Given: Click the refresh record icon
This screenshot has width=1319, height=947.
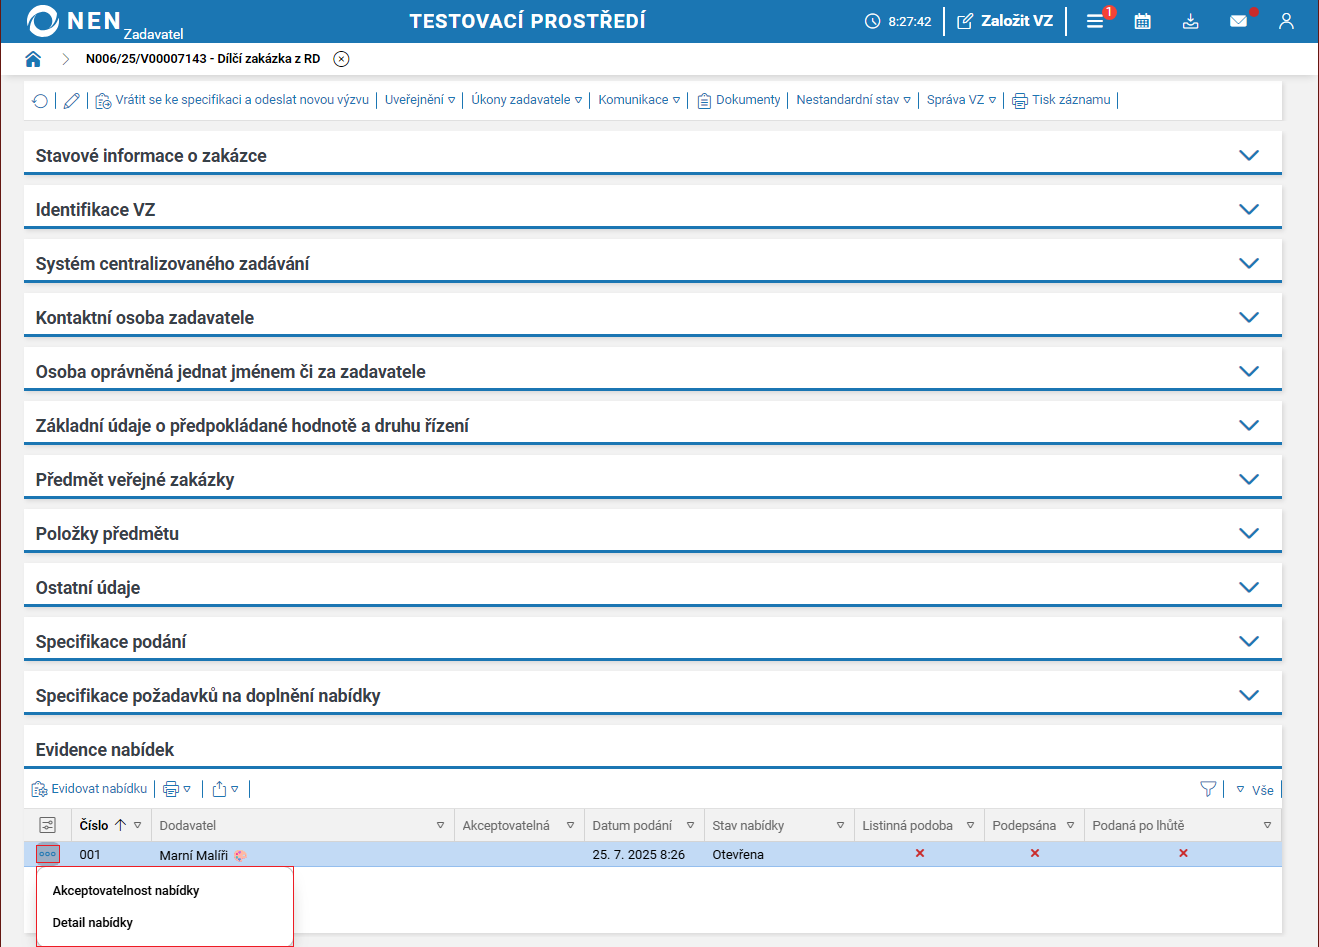Looking at the screenshot, I should (40, 100).
